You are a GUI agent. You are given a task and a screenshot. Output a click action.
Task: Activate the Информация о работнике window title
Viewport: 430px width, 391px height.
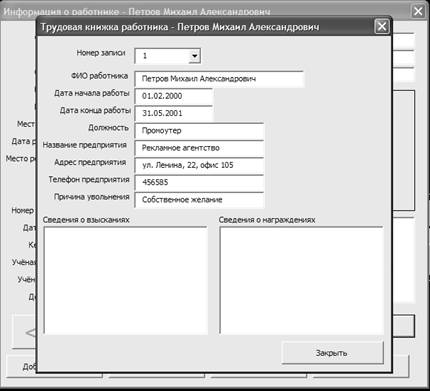[x=137, y=11]
